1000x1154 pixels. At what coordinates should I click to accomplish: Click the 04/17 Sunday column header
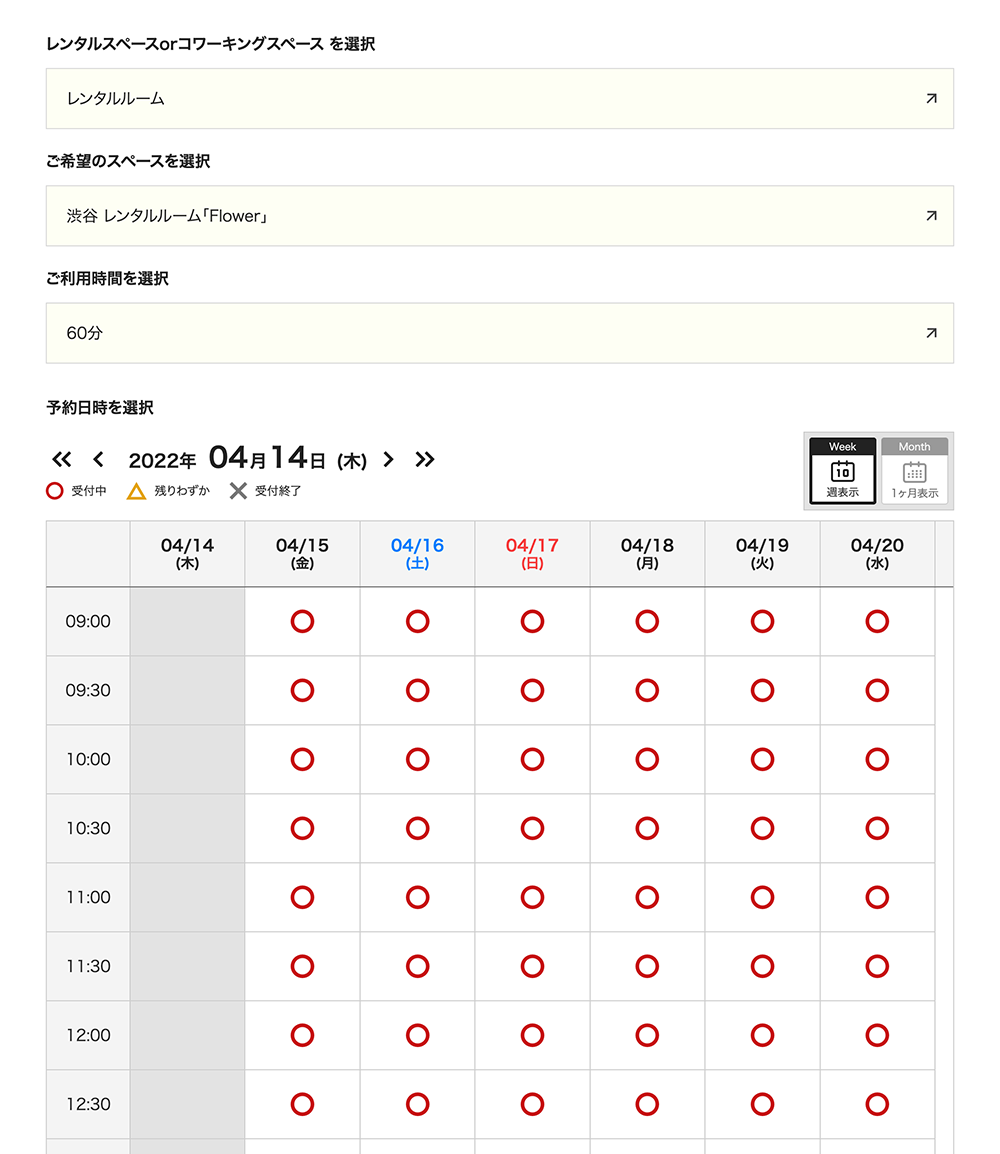pyautogui.click(x=532, y=553)
